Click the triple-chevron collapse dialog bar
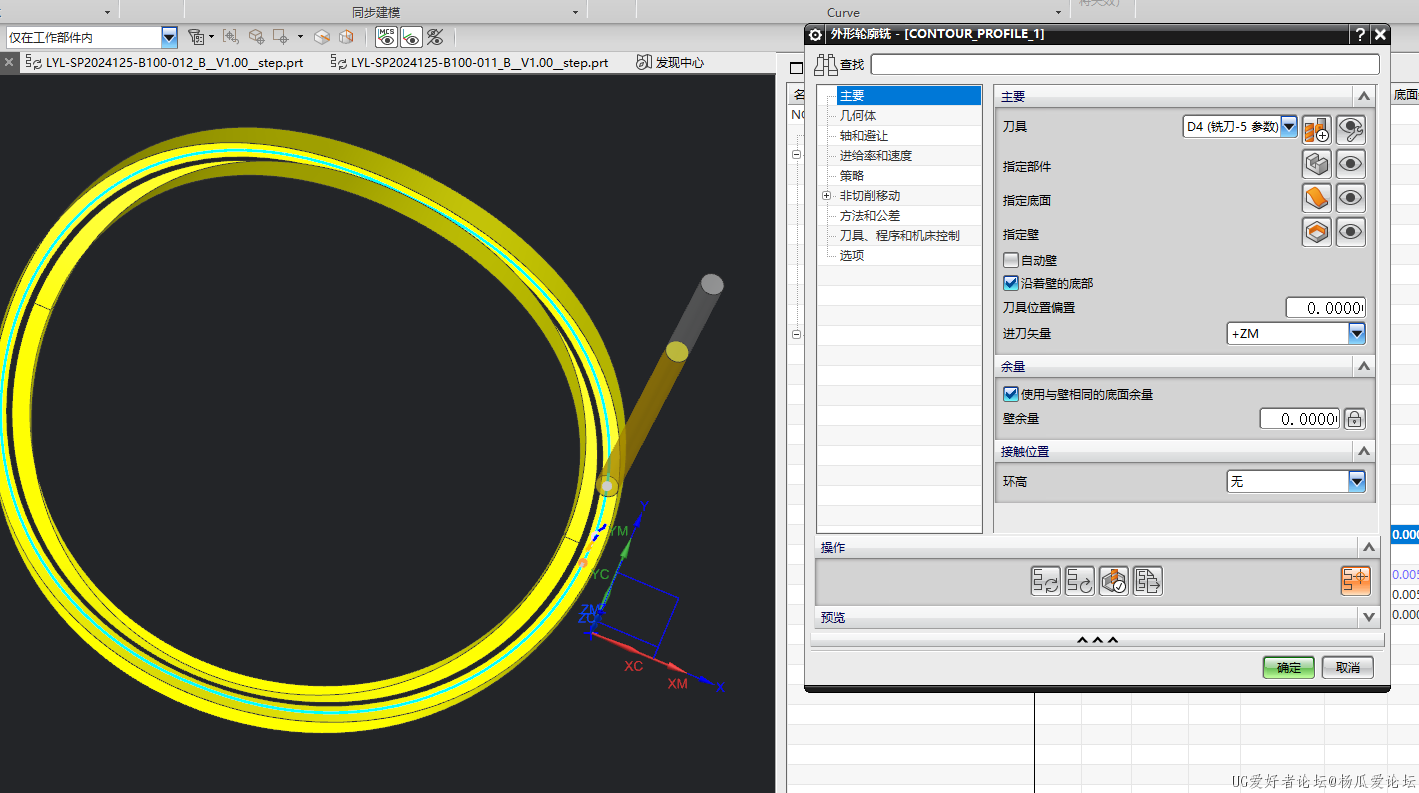 (x=1097, y=640)
